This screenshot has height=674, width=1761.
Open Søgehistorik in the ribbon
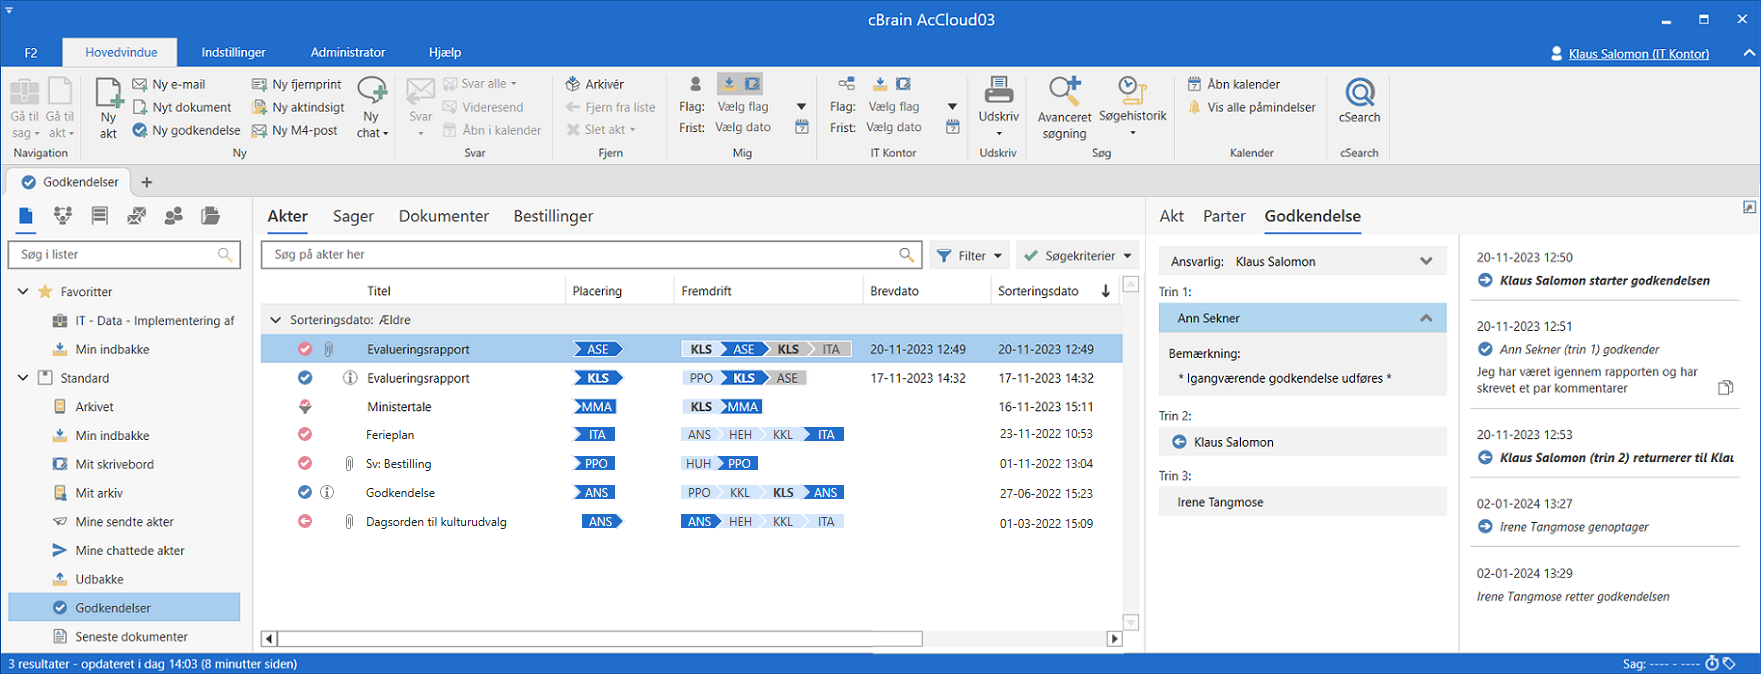click(x=1132, y=91)
